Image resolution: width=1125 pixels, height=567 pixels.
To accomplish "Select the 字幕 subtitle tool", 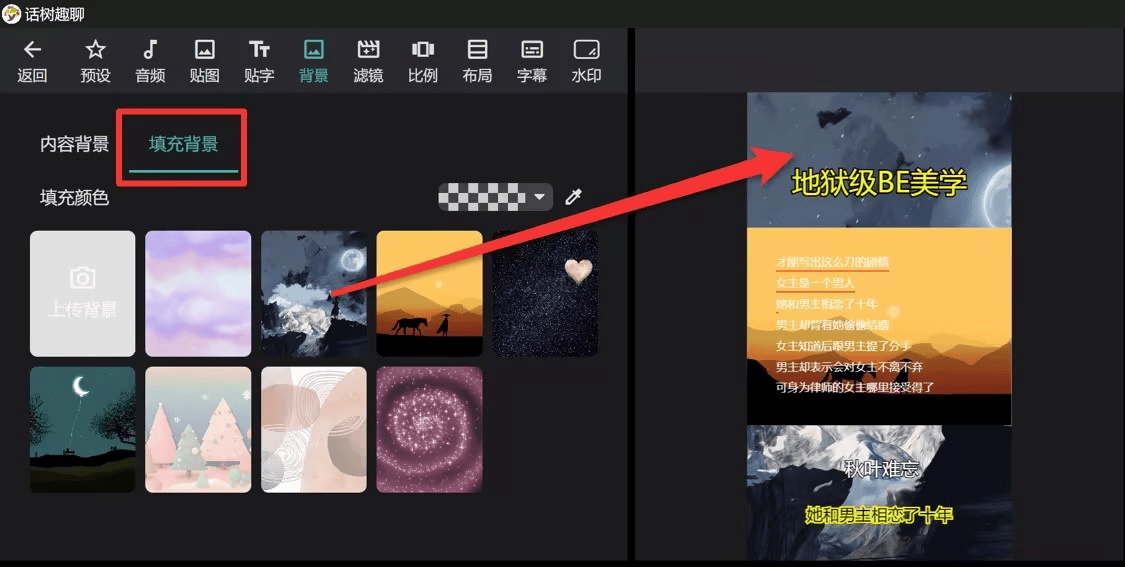I will [x=532, y=50].
